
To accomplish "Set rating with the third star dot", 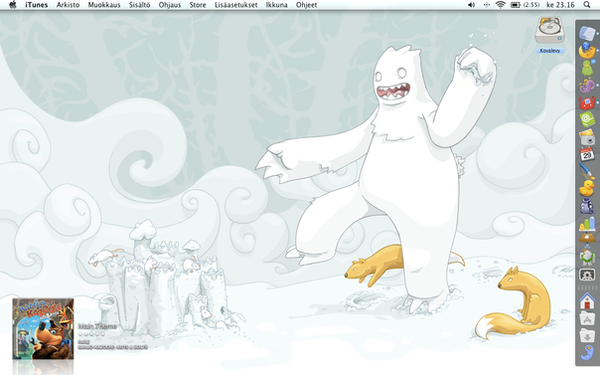I will point(91,334).
